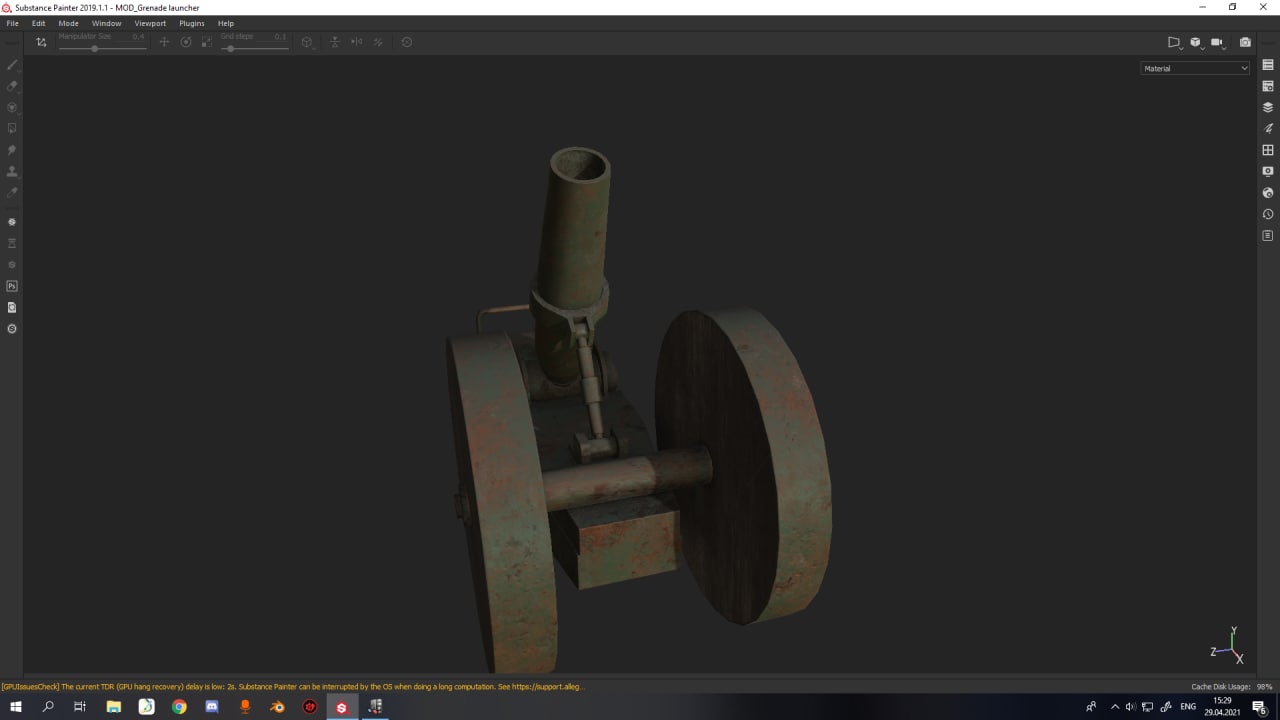Select the rotate manipulator icon
This screenshot has height=720, width=1280.
coord(186,42)
